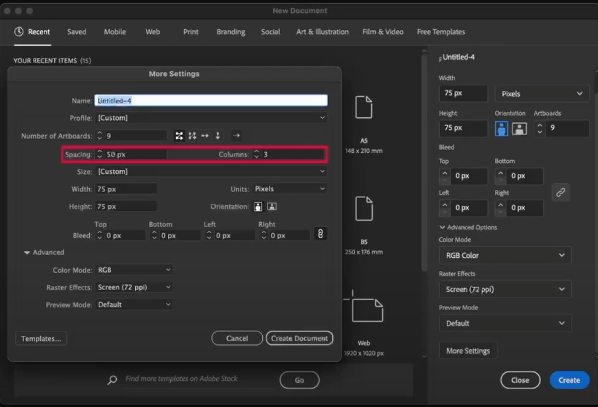Select portrait orientation in More Settings dialog

pos(258,206)
